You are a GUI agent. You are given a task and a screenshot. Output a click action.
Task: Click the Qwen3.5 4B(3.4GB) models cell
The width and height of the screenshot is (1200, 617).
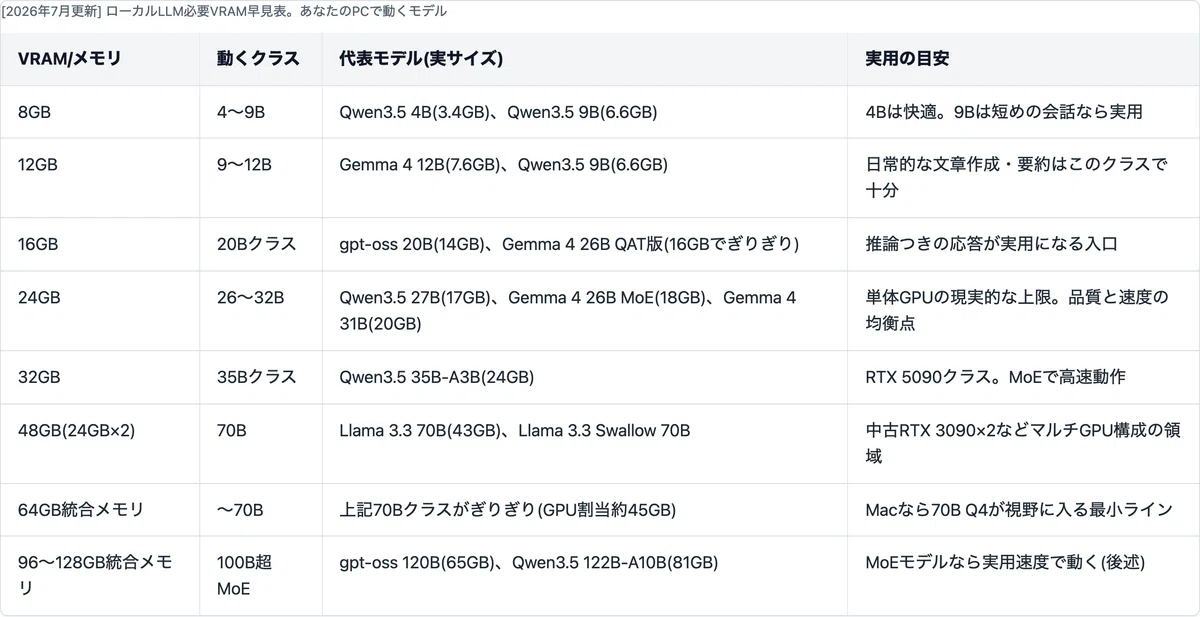[585, 112]
